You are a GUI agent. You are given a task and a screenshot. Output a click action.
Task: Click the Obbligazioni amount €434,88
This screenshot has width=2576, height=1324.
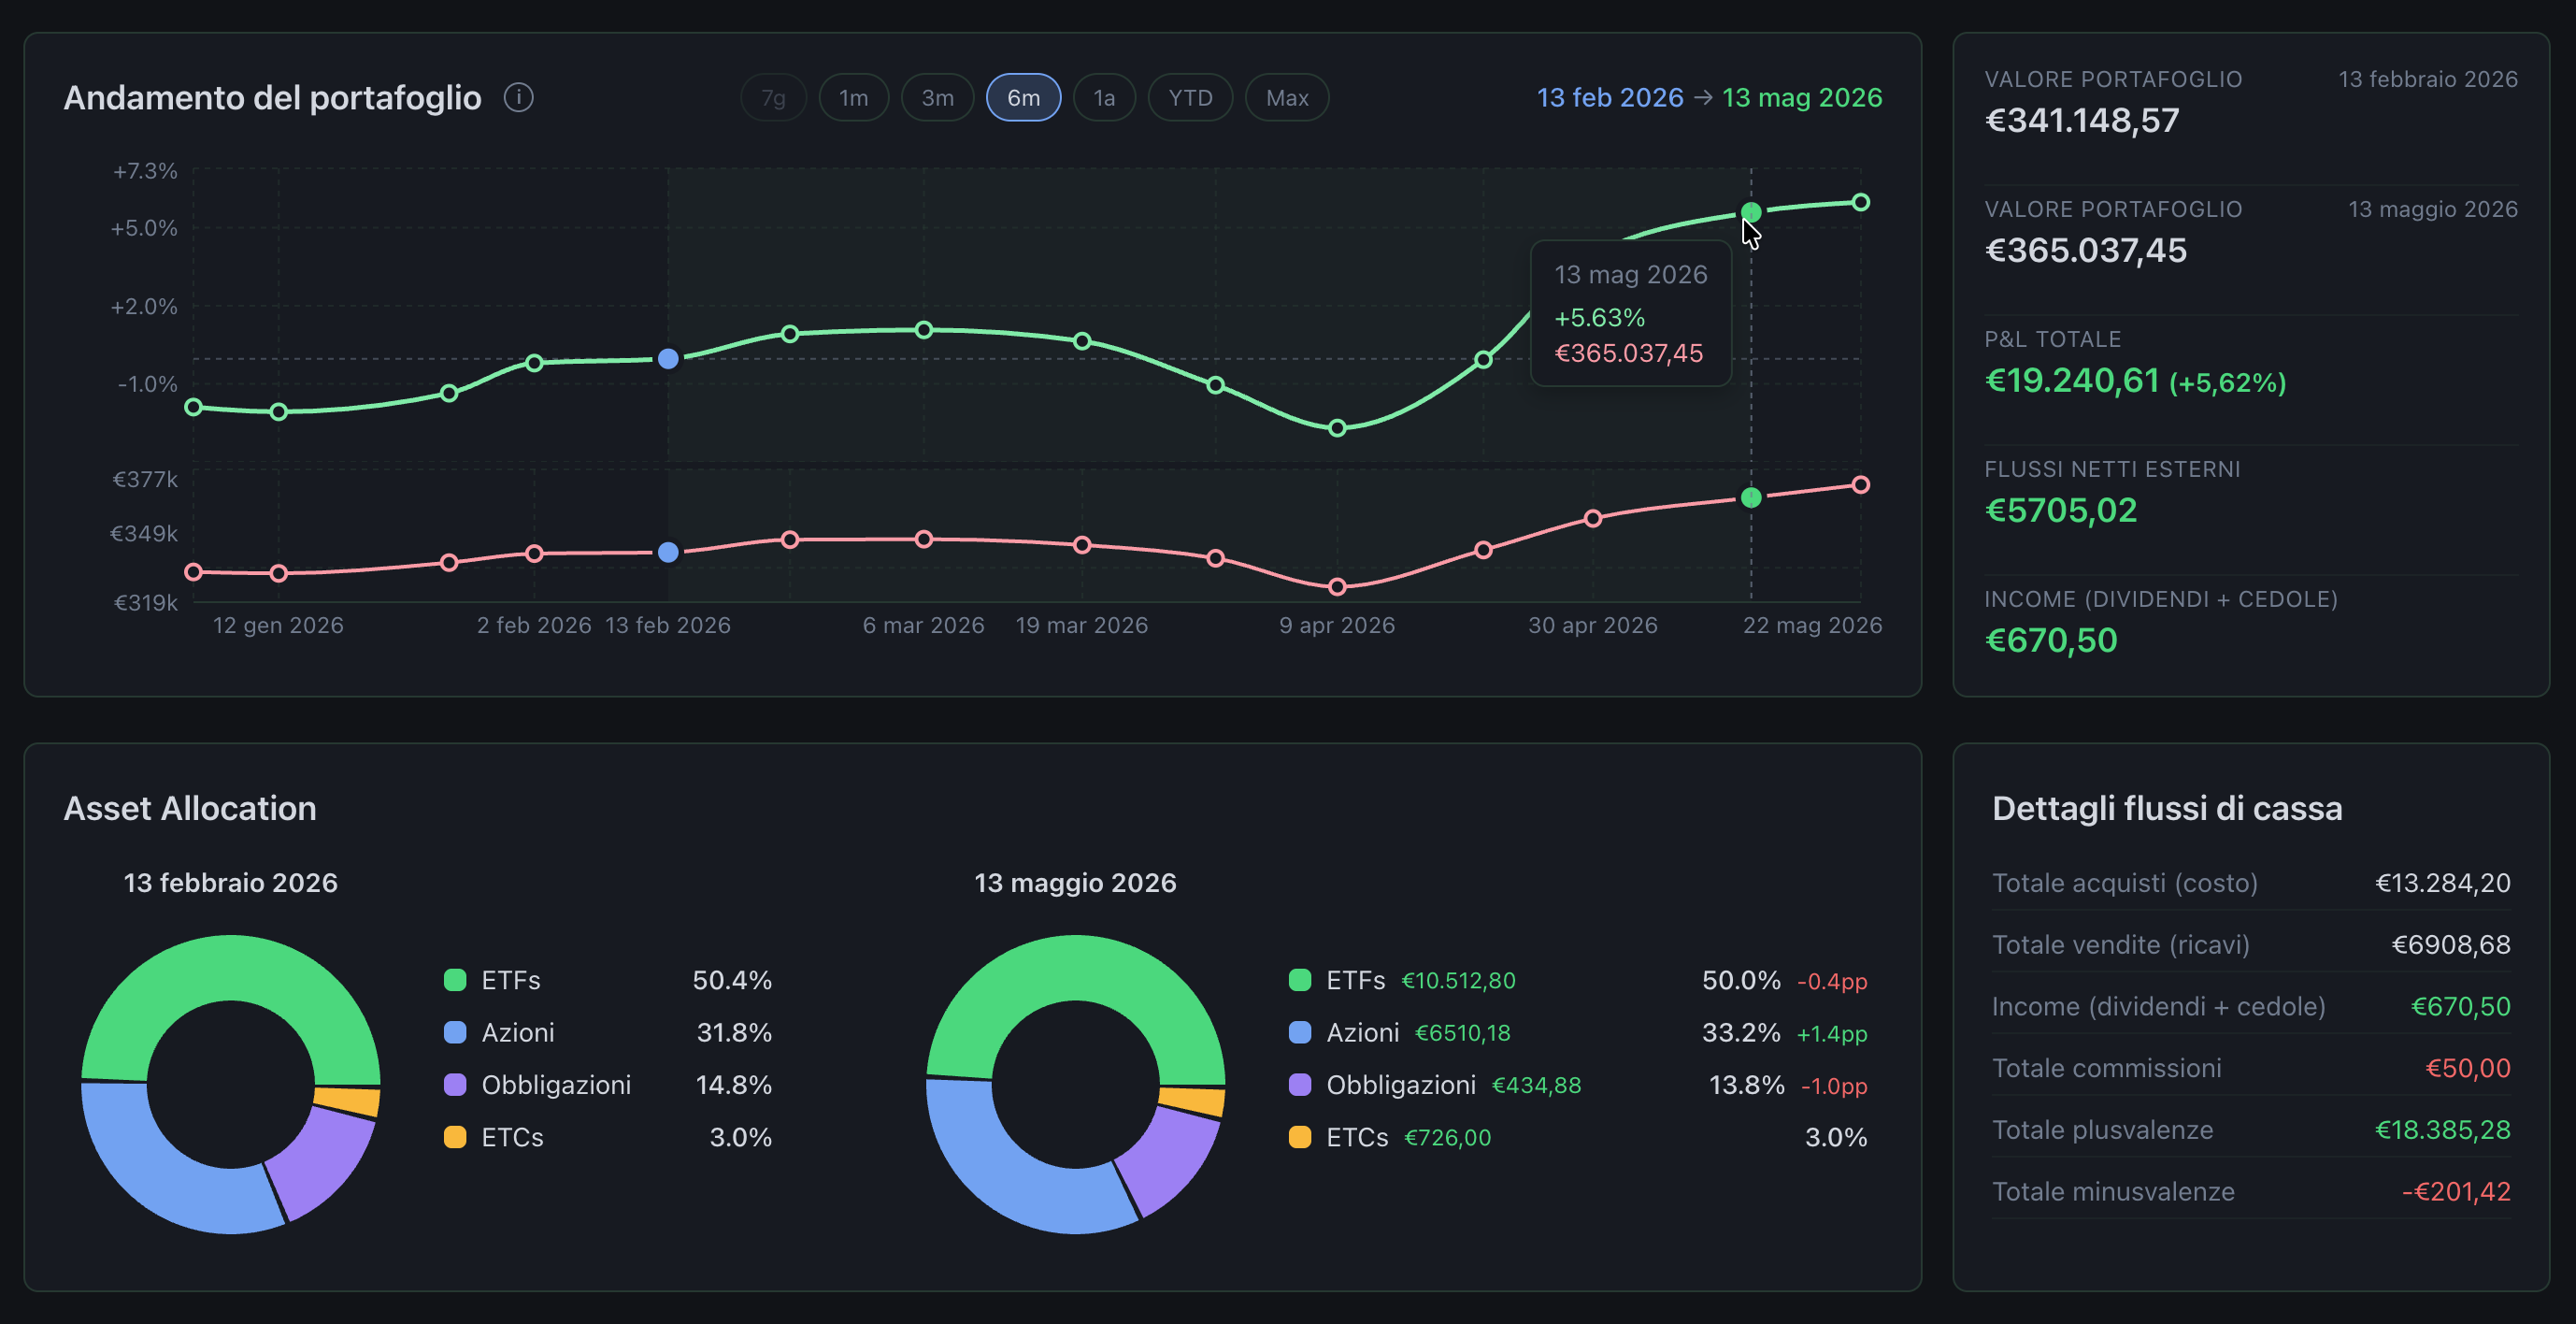click(1537, 1086)
